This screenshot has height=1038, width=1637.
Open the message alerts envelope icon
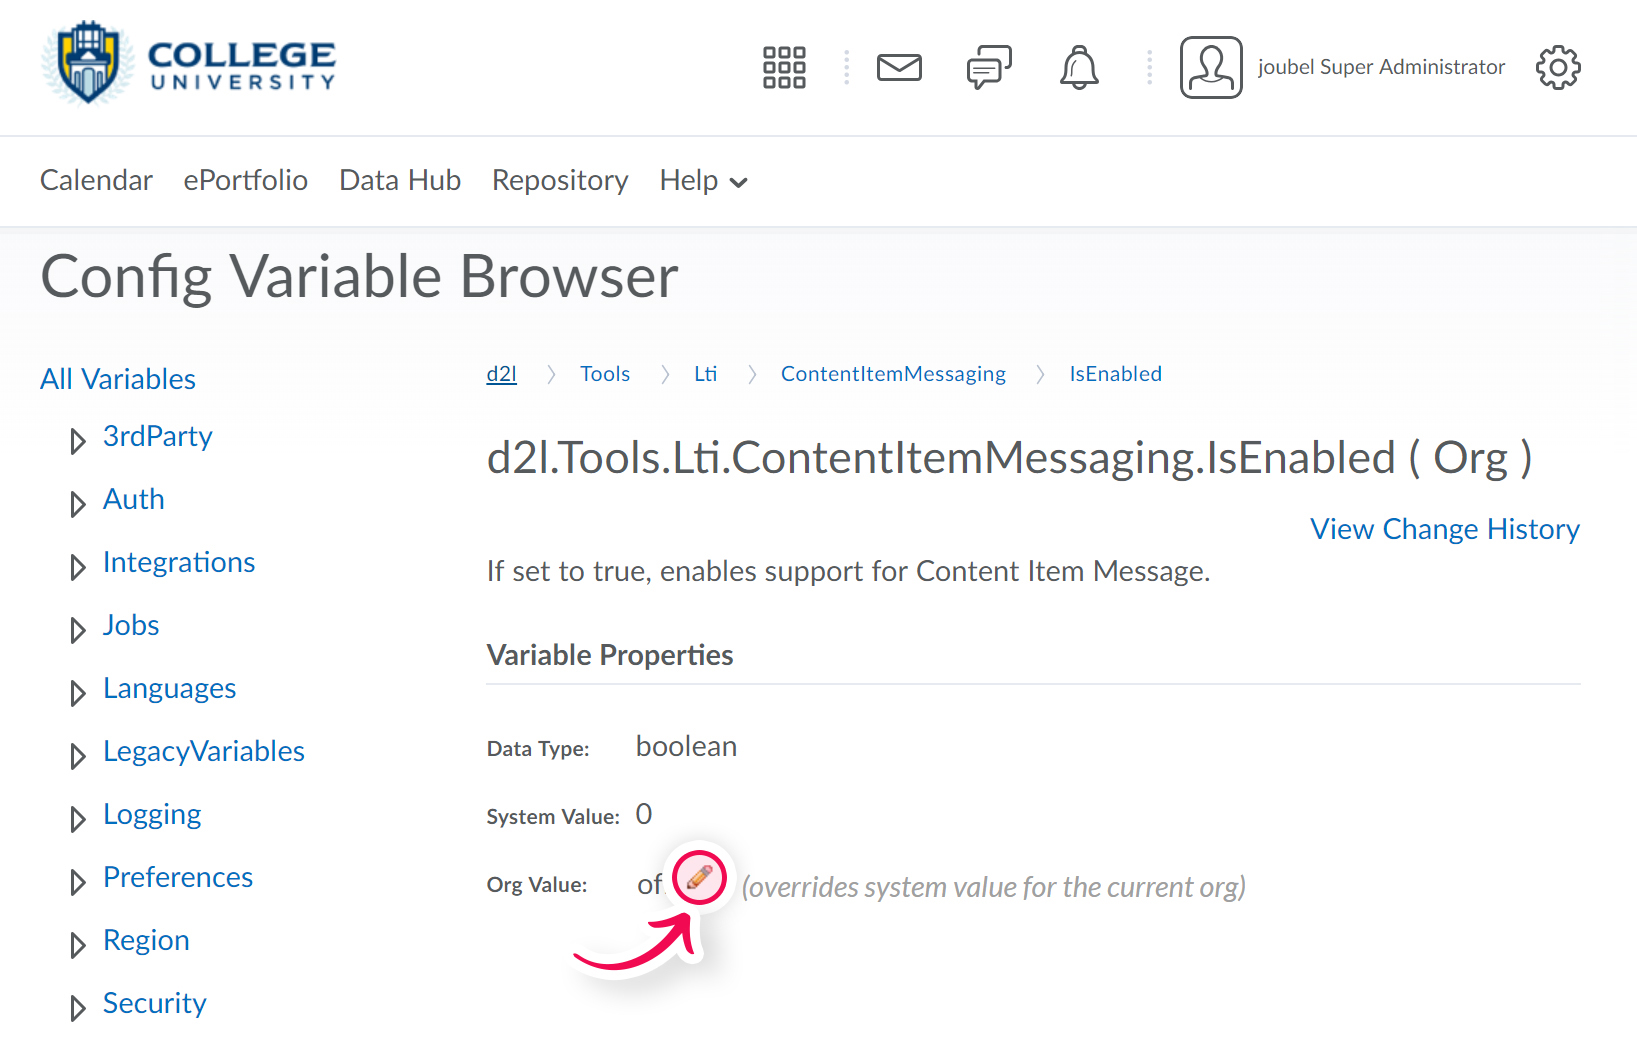[x=899, y=68]
